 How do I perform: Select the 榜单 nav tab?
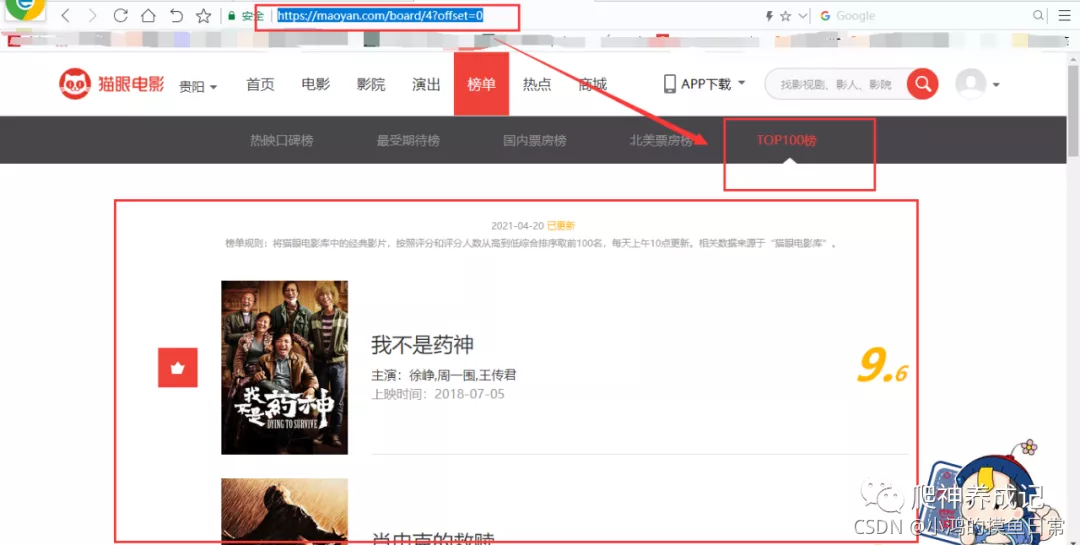click(481, 84)
